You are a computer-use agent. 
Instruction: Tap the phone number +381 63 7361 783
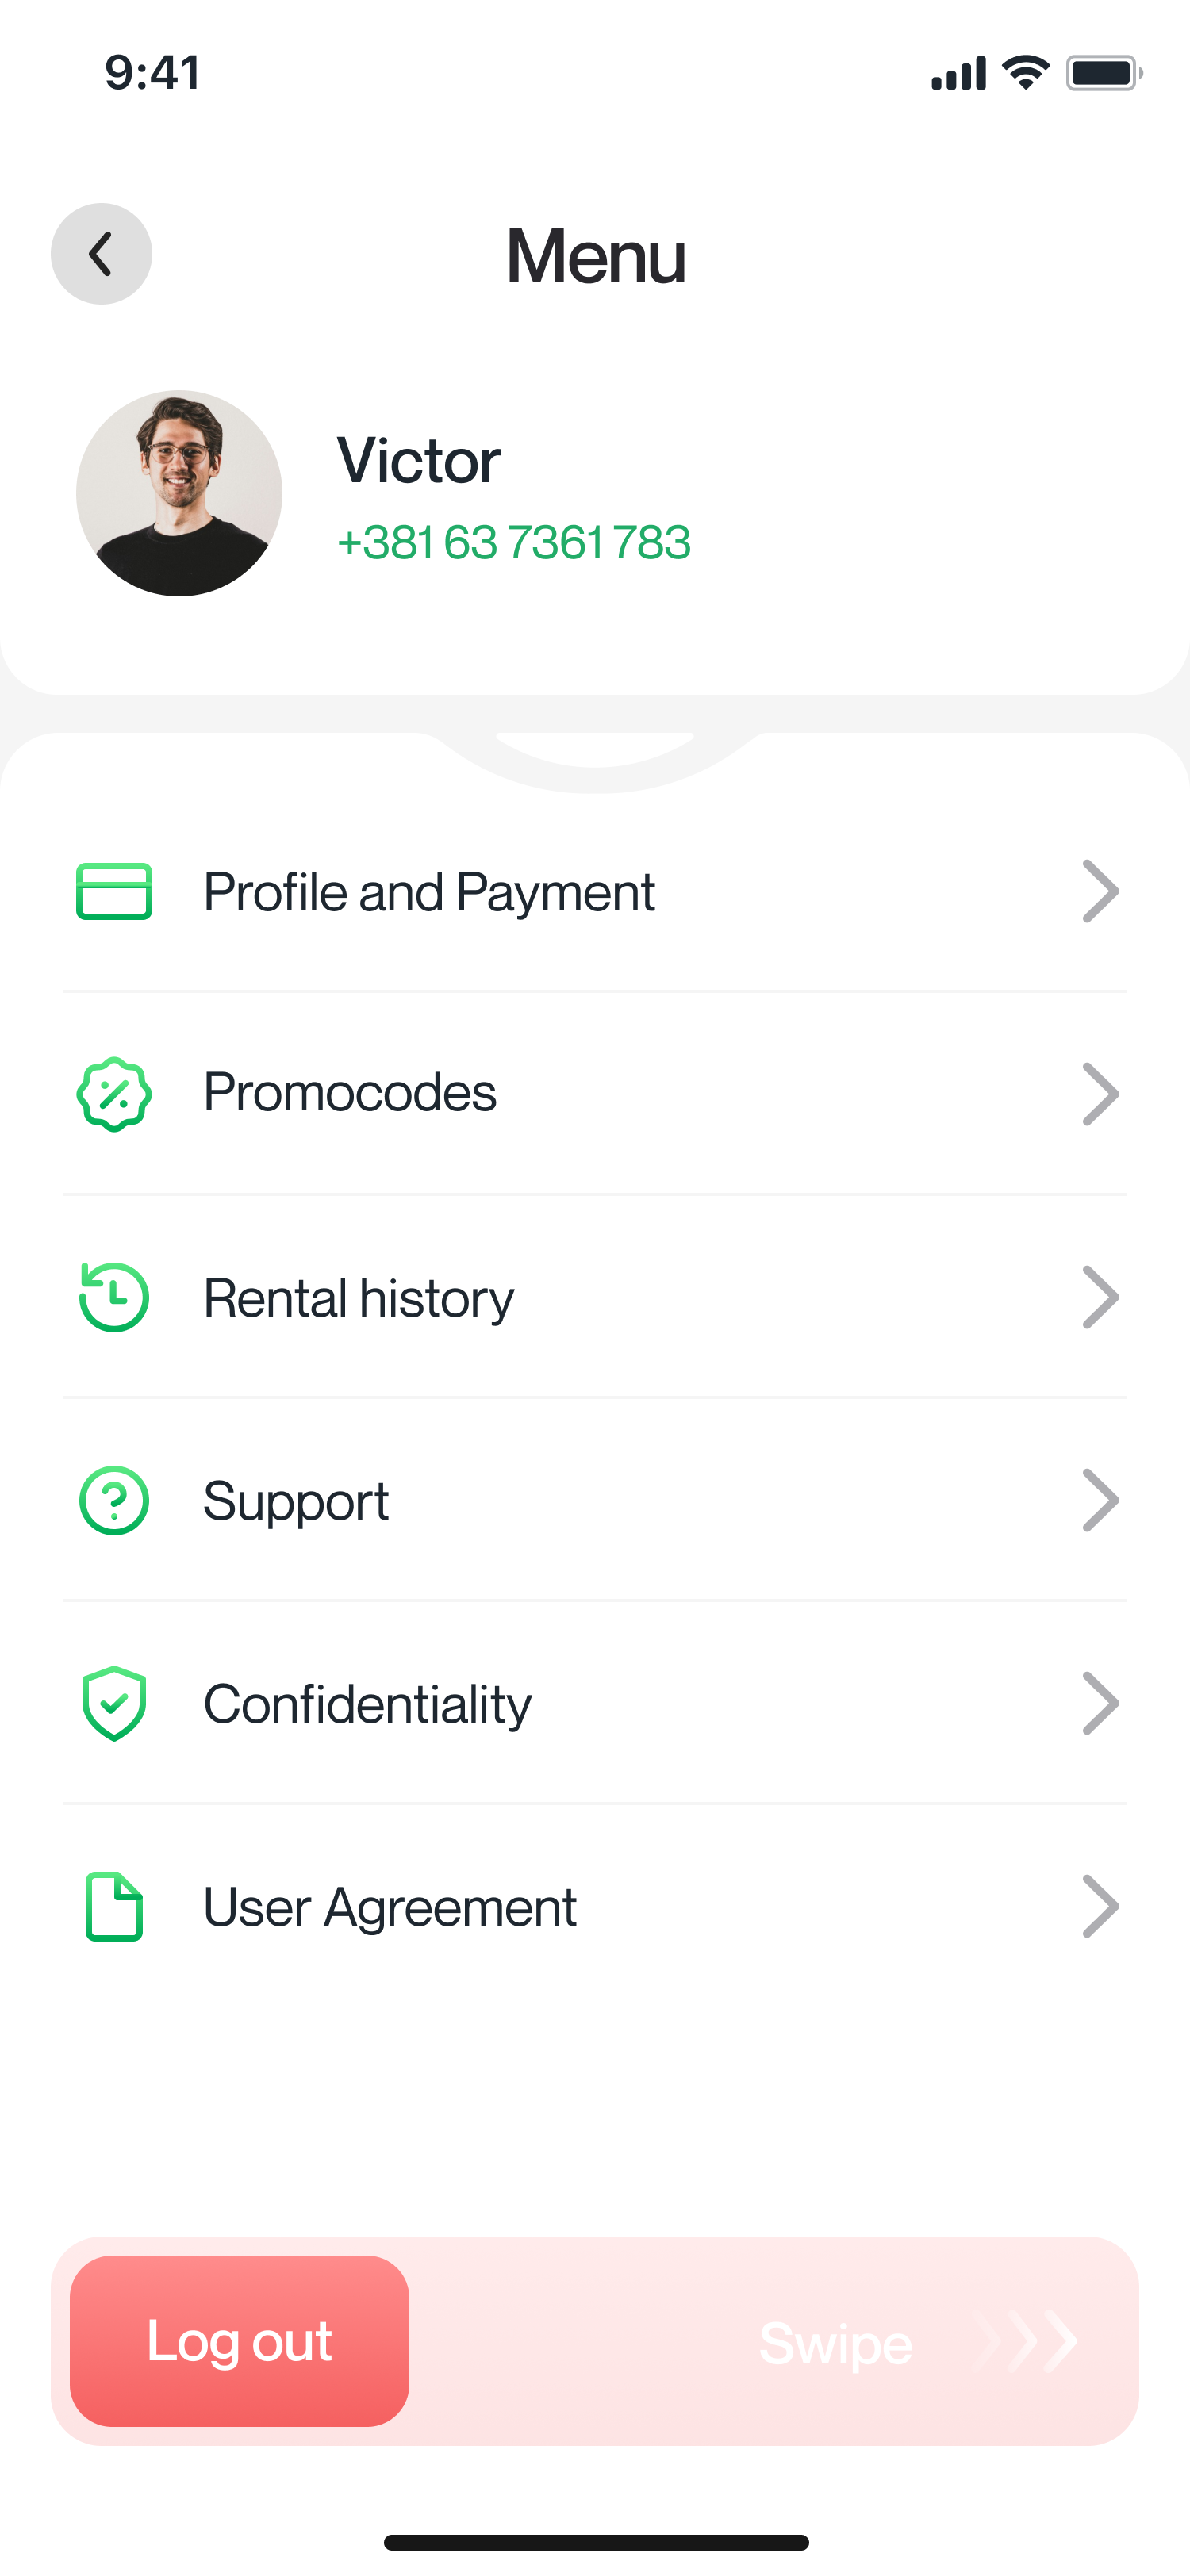pyautogui.click(x=514, y=542)
